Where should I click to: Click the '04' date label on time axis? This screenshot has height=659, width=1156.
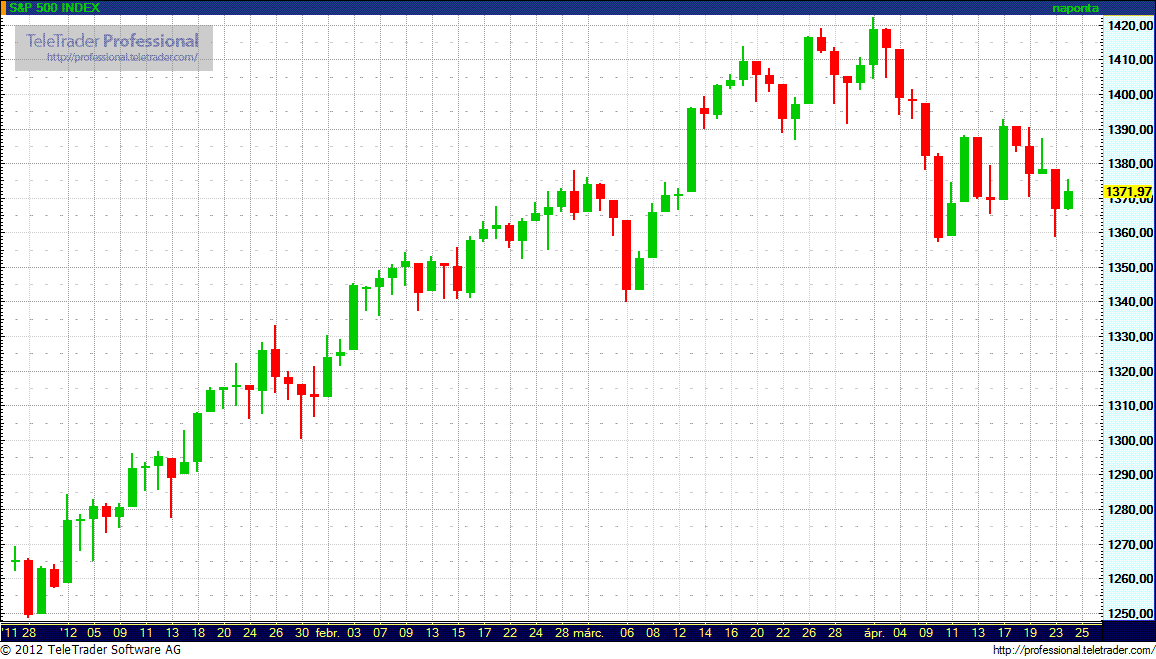(x=900, y=632)
